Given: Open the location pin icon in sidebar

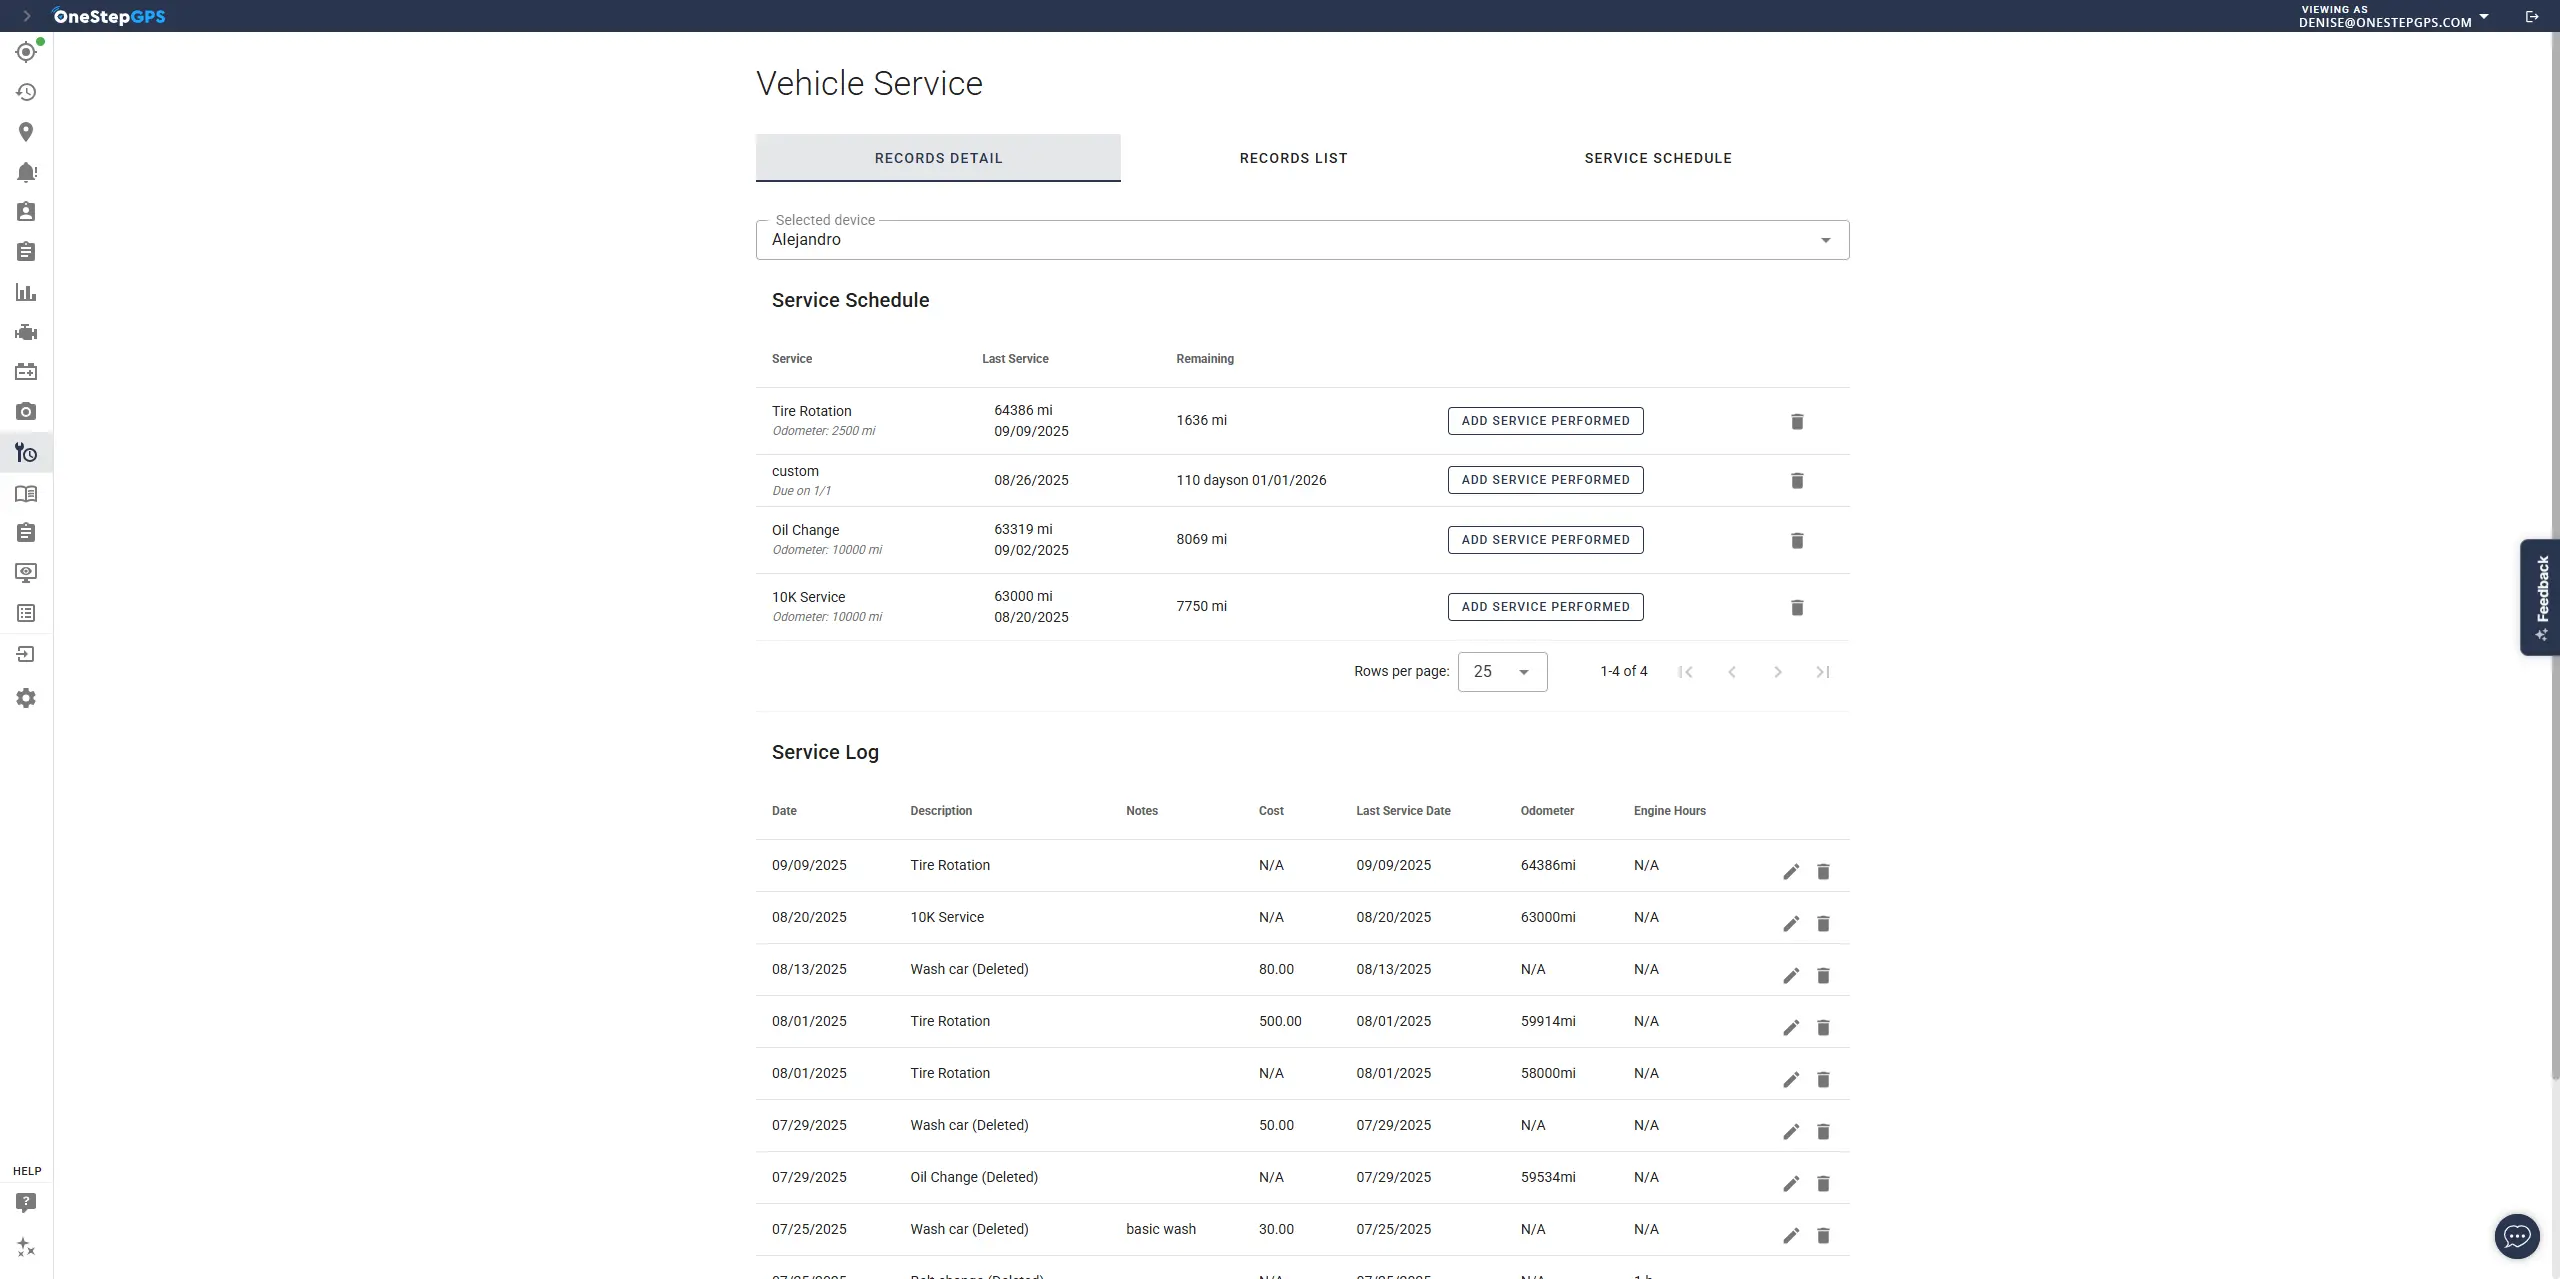Looking at the screenshot, I should pos(26,132).
